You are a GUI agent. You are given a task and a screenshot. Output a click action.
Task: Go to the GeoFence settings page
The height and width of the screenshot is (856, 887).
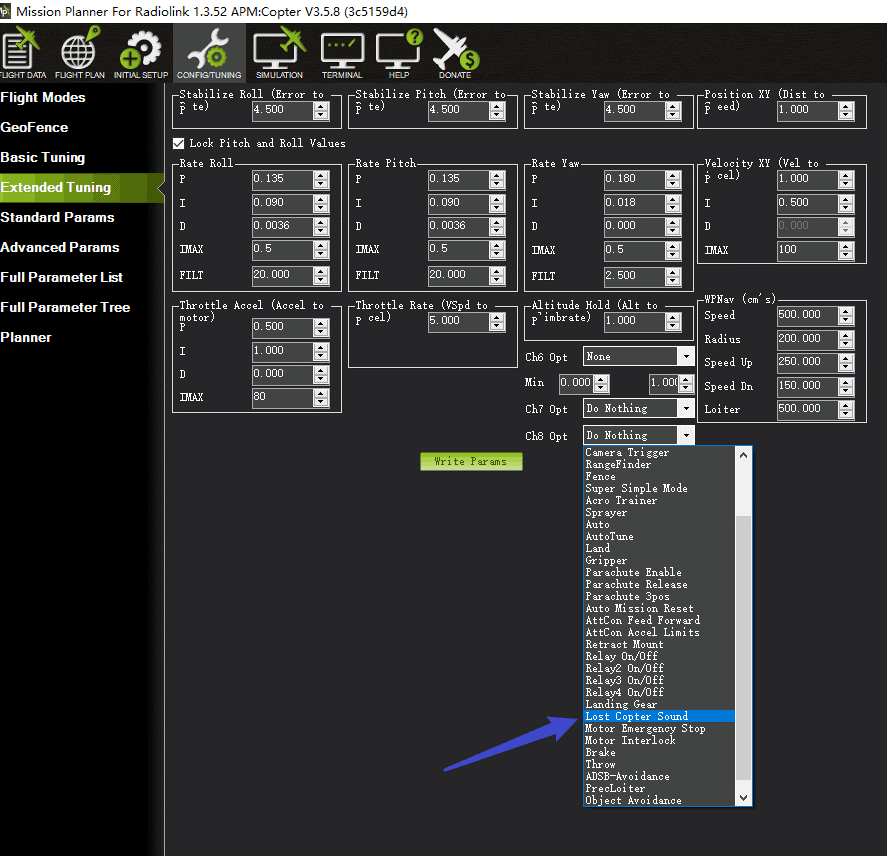point(34,127)
